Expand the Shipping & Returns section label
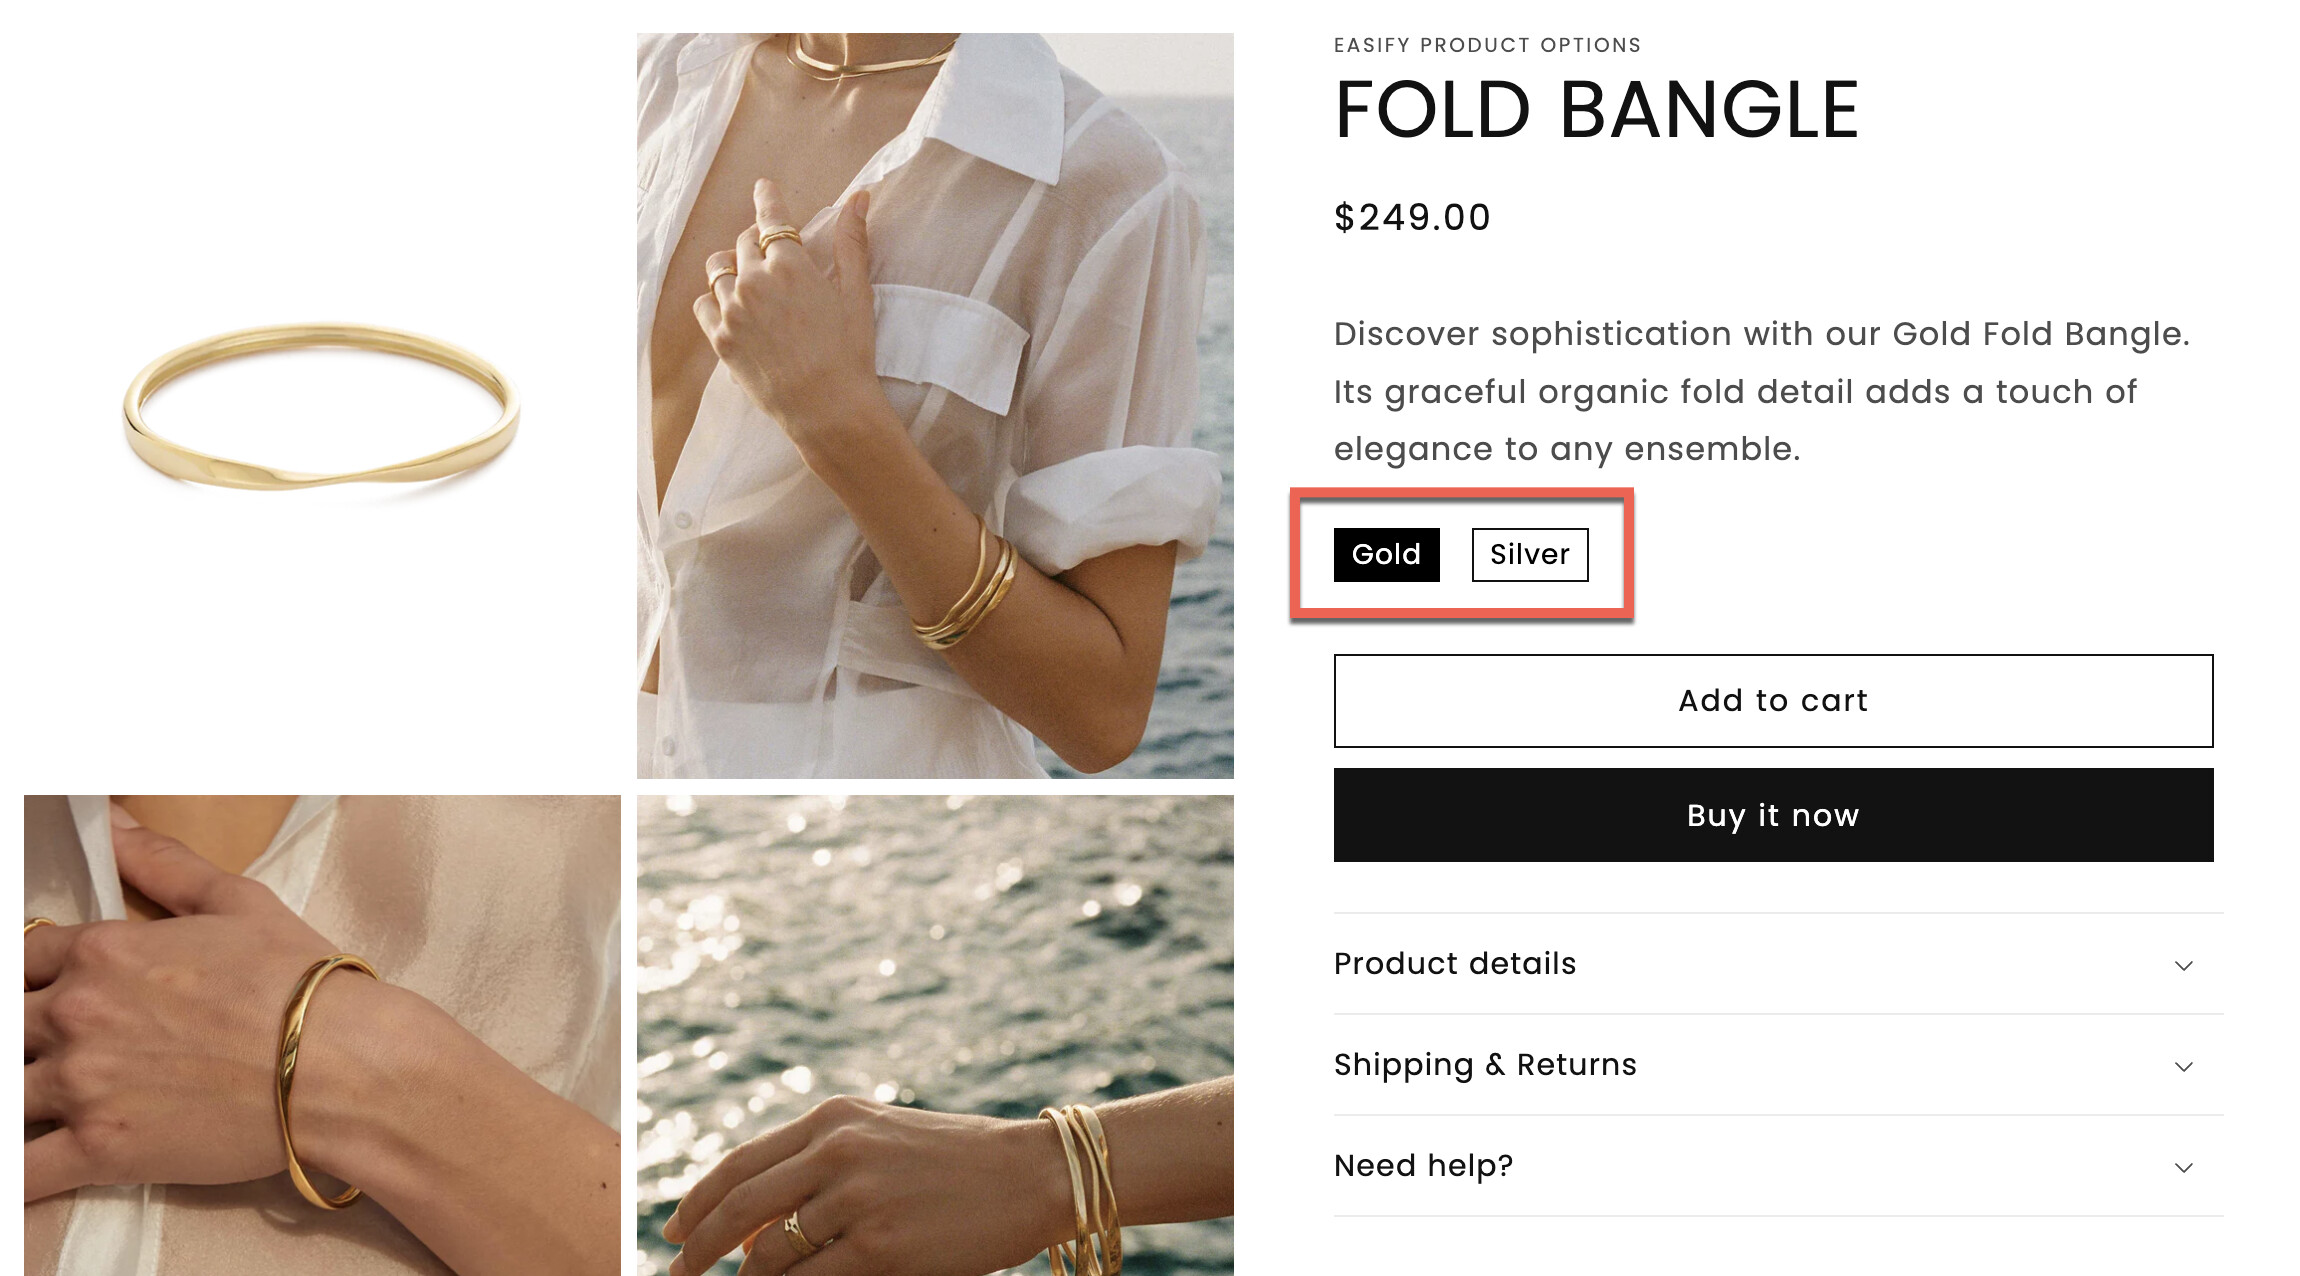This screenshot has width=2300, height=1276. coord(1485,1064)
